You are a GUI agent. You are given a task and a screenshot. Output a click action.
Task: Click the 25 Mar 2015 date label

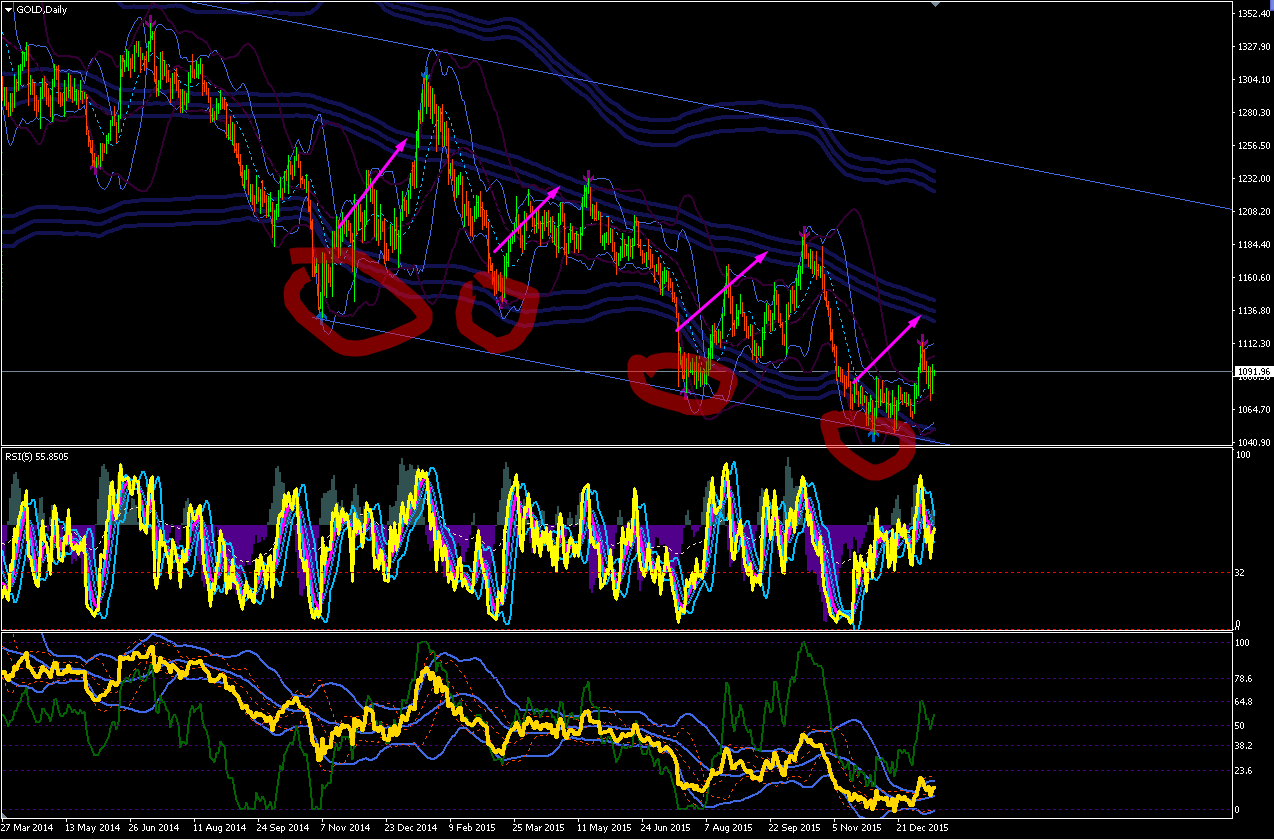[x=540, y=829]
